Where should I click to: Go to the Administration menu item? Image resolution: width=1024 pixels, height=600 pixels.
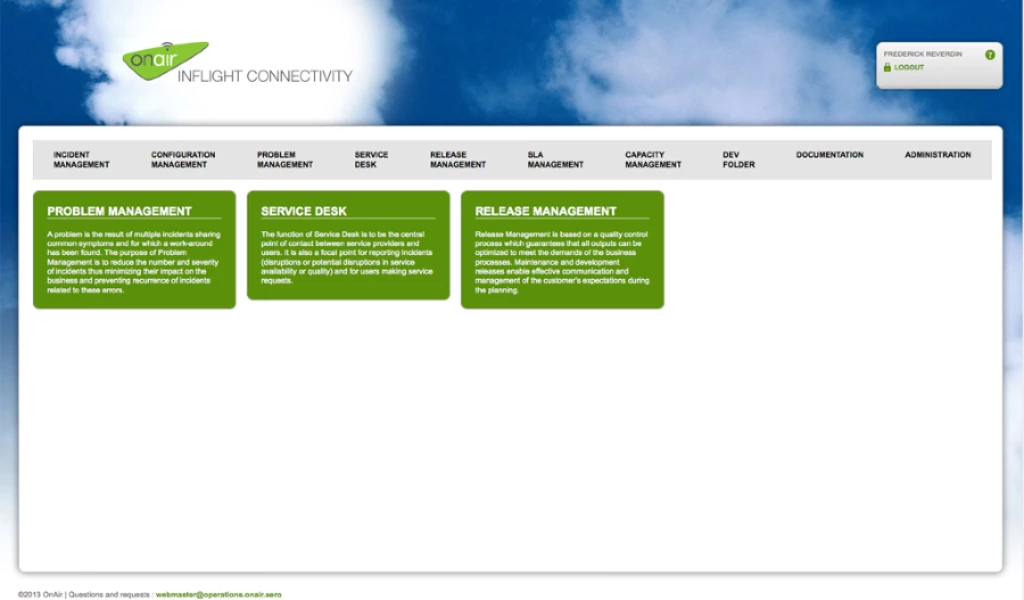click(x=937, y=155)
